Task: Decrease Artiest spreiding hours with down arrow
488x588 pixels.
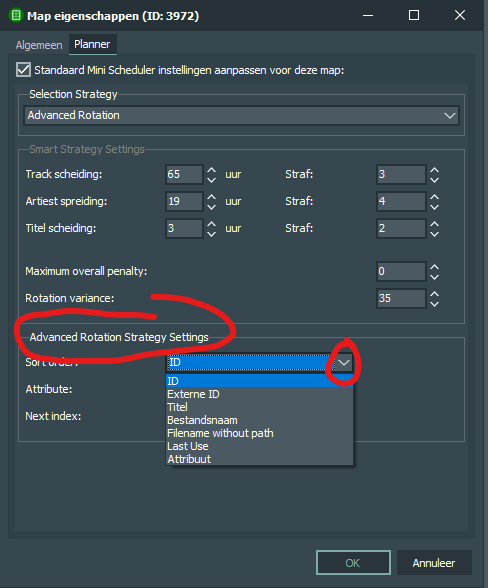Action: [212, 207]
